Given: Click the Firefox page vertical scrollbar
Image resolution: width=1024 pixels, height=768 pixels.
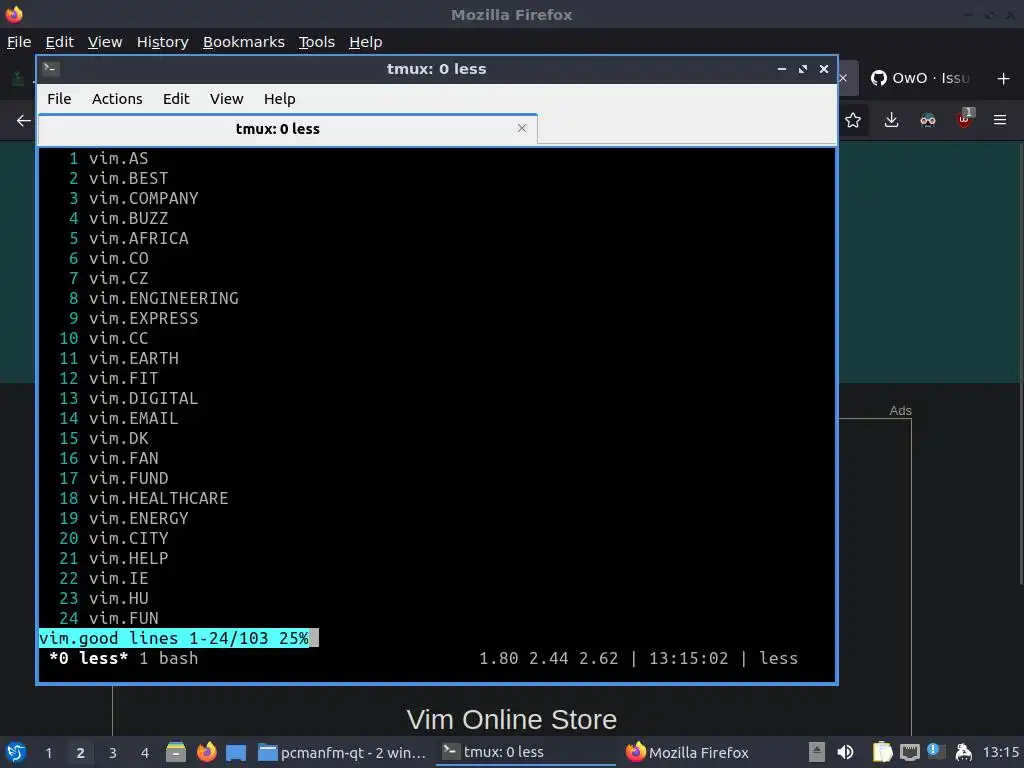Looking at the screenshot, I should (x=1021, y=366).
